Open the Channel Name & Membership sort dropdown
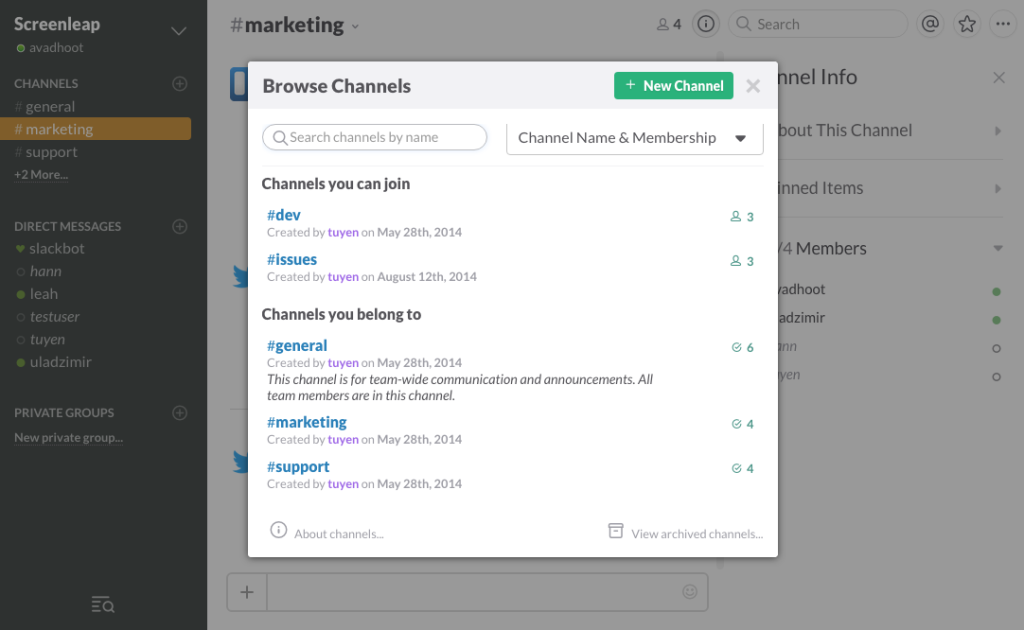The image size is (1024, 630). 634,138
